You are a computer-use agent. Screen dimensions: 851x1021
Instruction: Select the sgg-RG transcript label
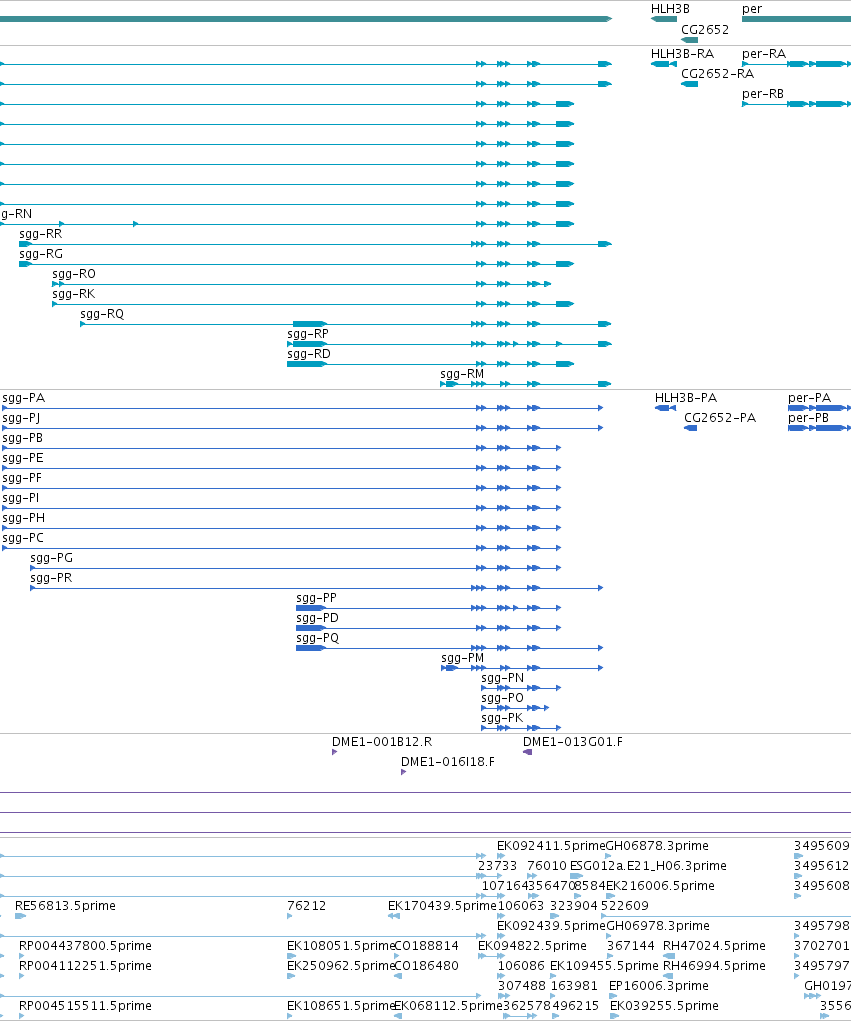pyautogui.click(x=41, y=254)
